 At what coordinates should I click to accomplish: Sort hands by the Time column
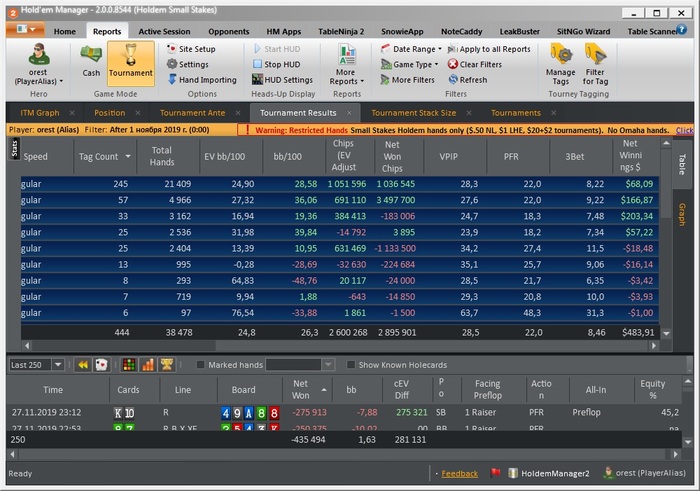pyautogui.click(x=53, y=390)
